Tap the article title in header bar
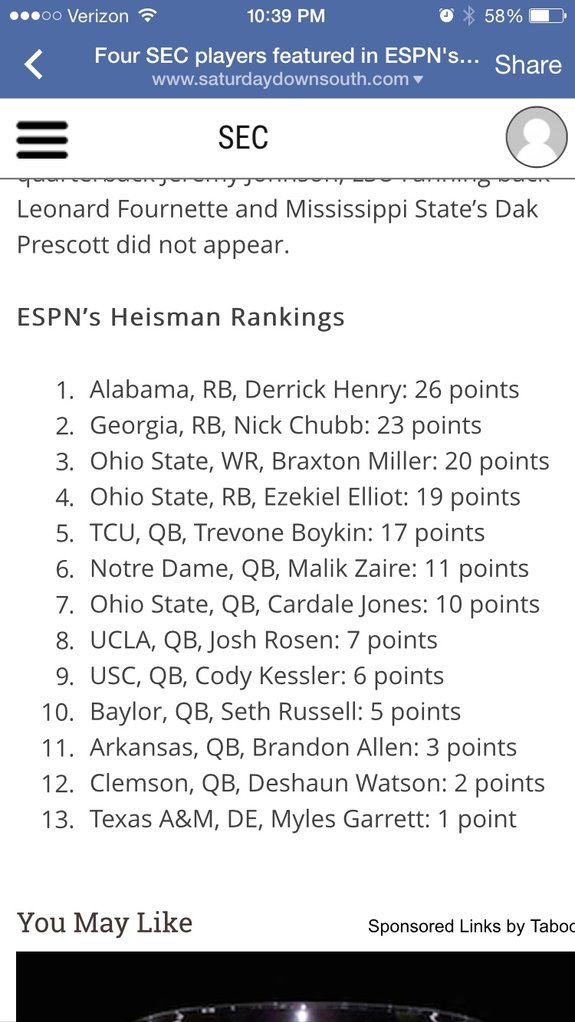575x1022 pixels. coord(287,55)
